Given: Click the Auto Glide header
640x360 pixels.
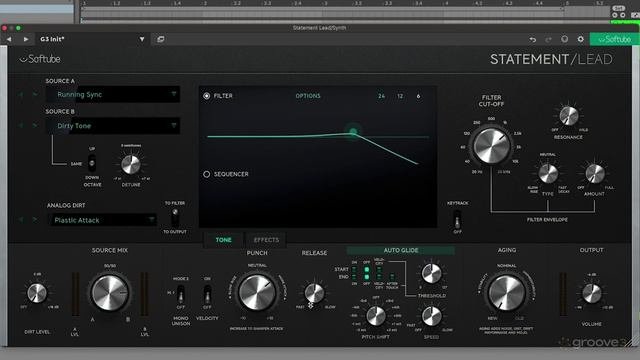Looking at the screenshot, I should click(x=400, y=250).
